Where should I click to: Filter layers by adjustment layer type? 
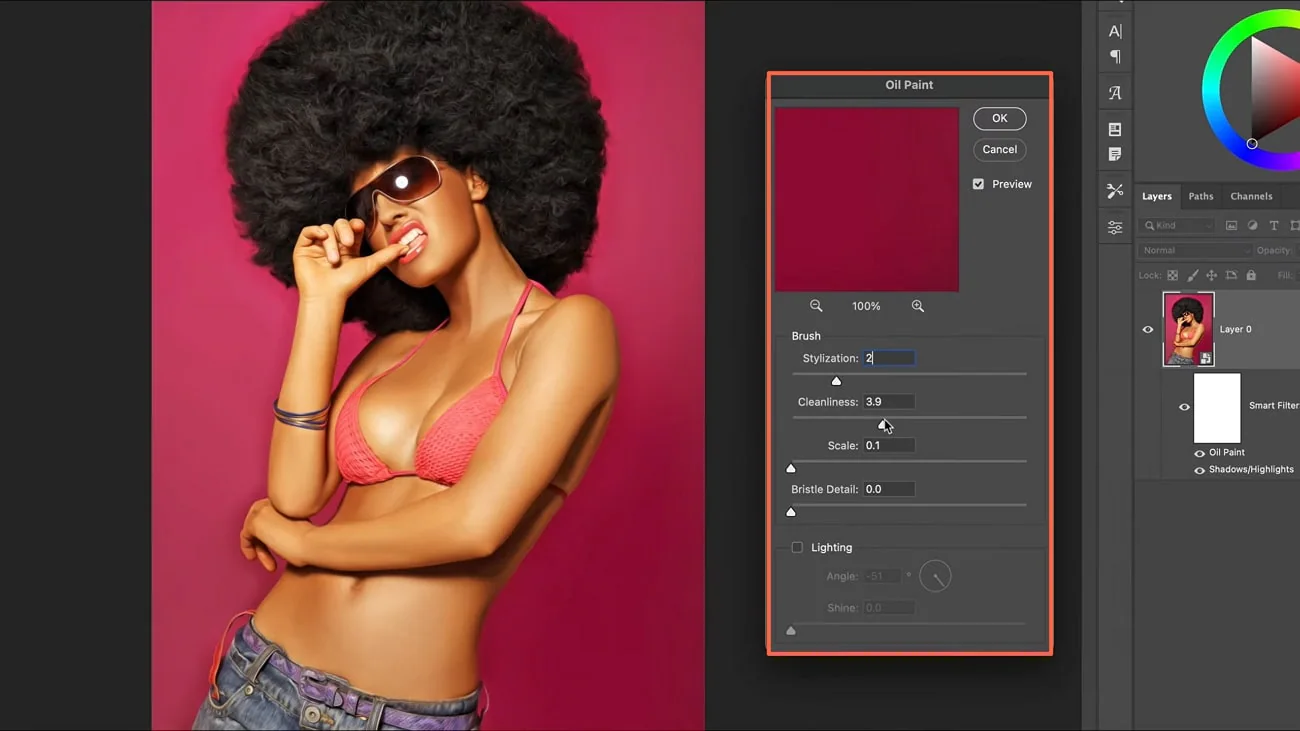pyautogui.click(x=1252, y=226)
